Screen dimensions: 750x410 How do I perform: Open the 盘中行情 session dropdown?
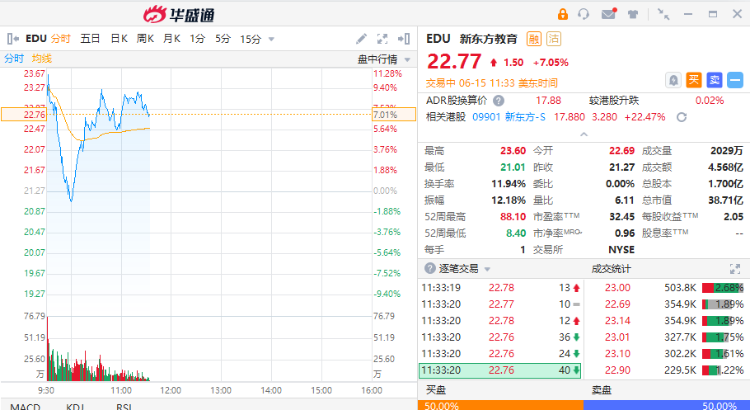[384, 59]
